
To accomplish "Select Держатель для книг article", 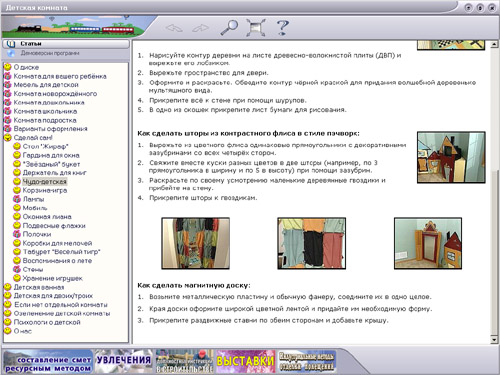I will pyautogui.click(x=55, y=173).
